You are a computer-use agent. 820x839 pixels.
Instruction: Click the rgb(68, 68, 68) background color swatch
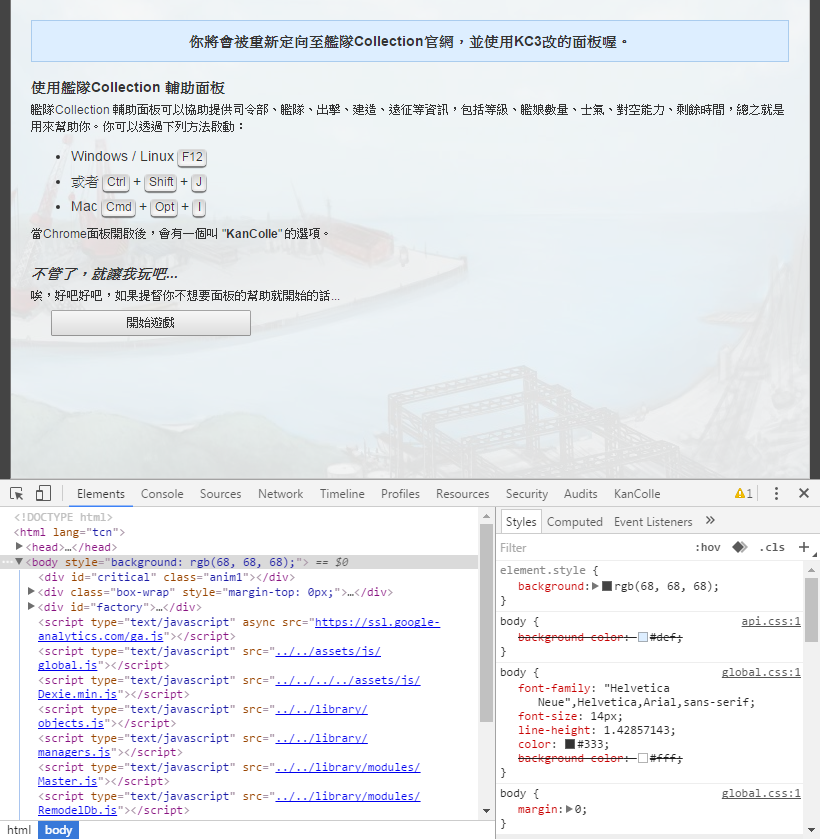tap(608, 586)
